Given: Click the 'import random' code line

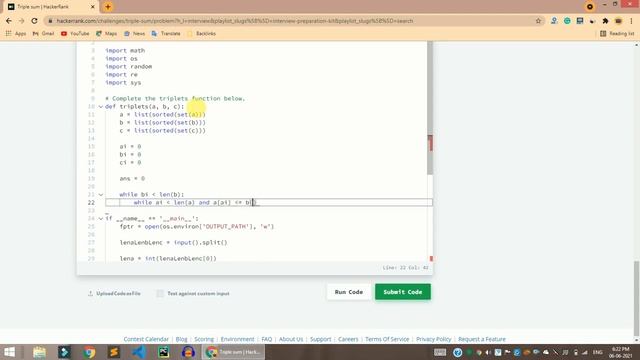Looking at the screenshot, I should pos(129,67).
